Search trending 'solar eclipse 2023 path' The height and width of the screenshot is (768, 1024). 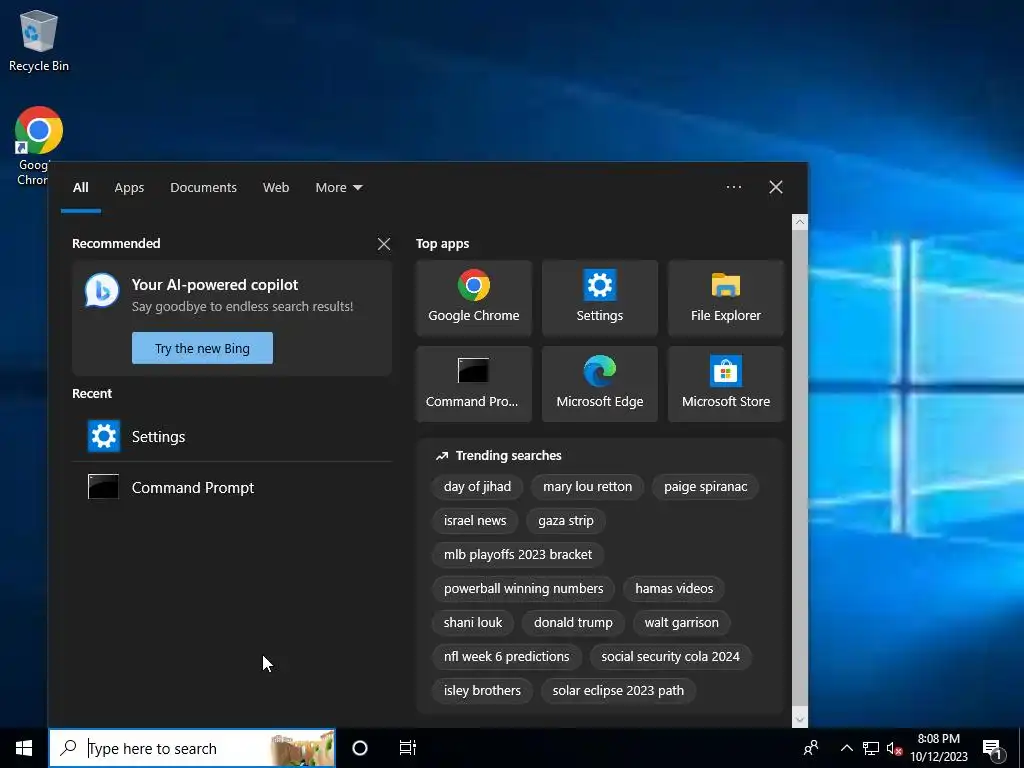pyautogui.click(x=618, y=690)
